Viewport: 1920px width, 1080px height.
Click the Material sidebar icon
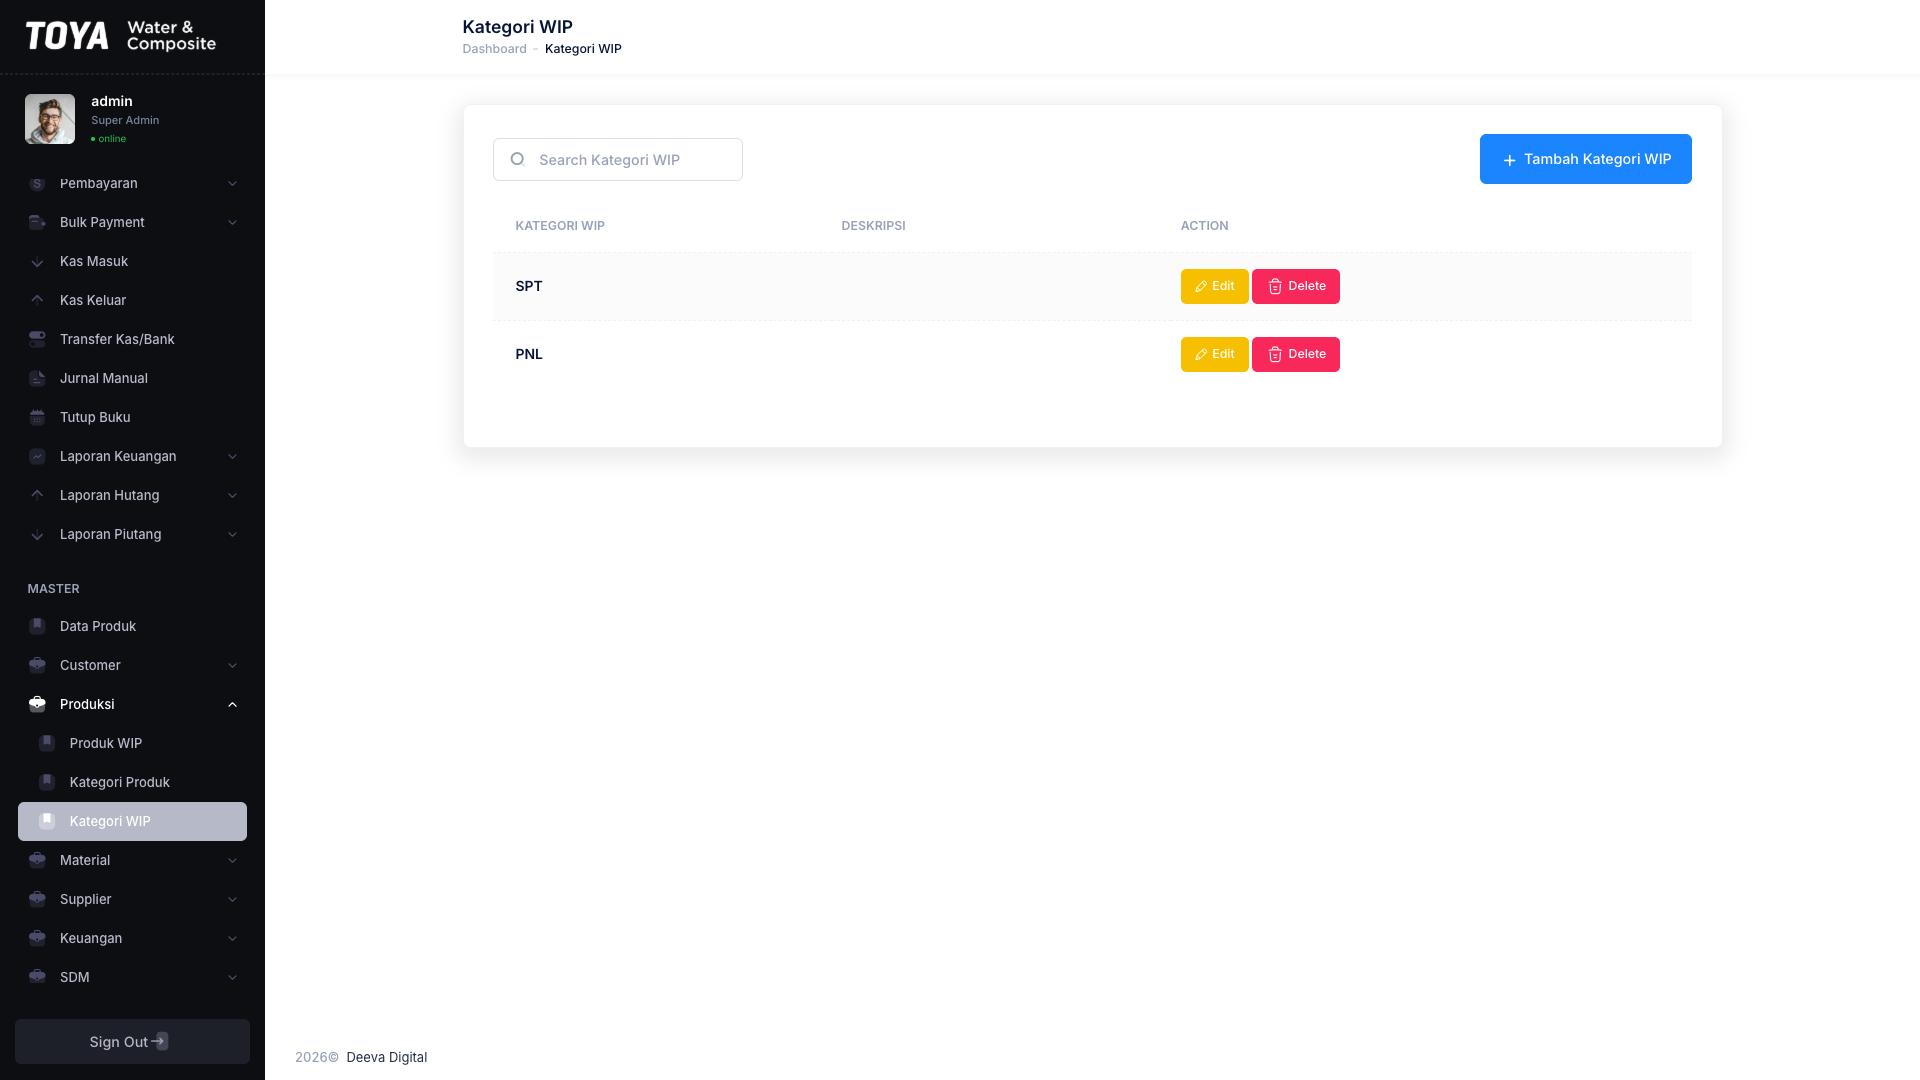pos(37,861)
